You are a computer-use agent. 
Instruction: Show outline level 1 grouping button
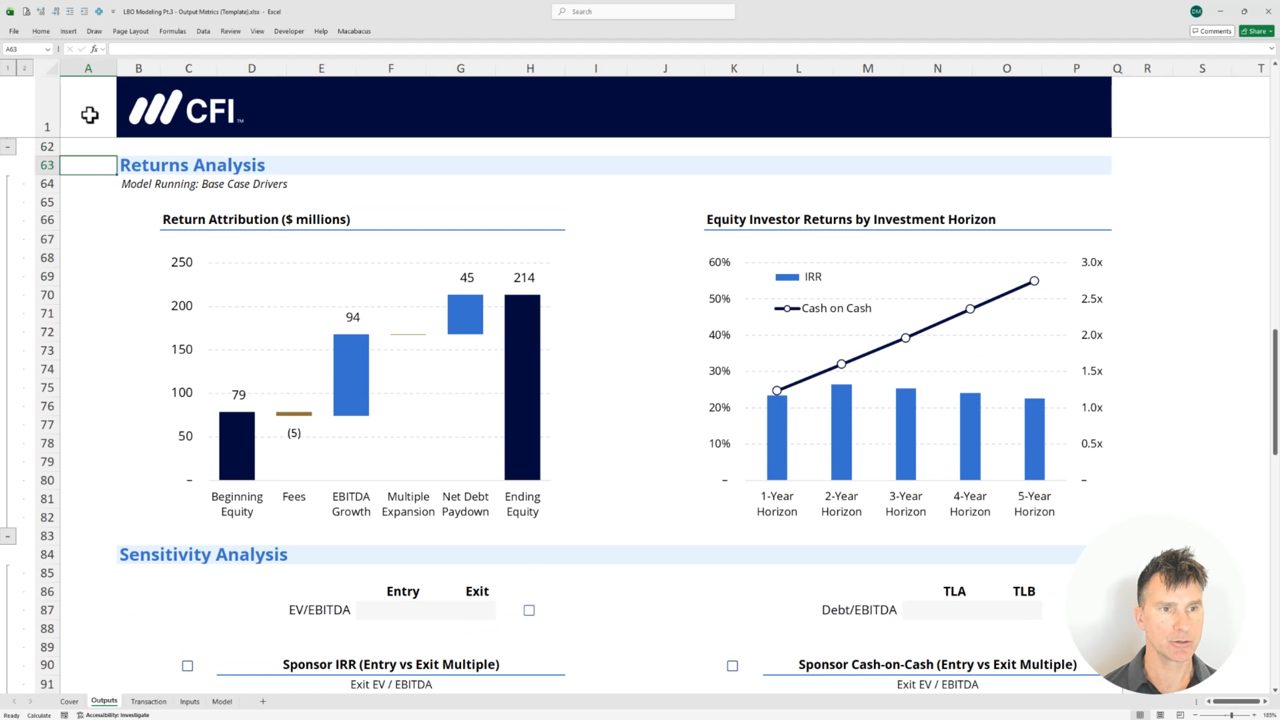[8, 68]
